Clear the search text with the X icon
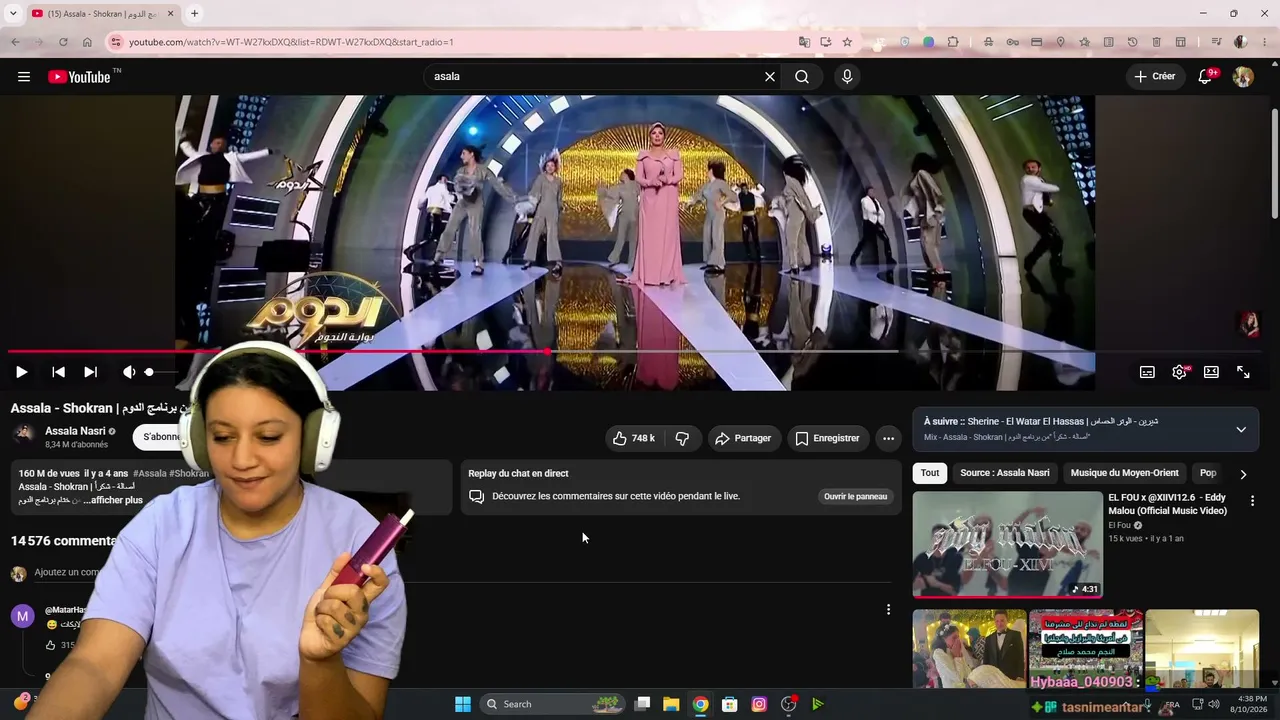The image size is (1280, 720). (770, 77)
